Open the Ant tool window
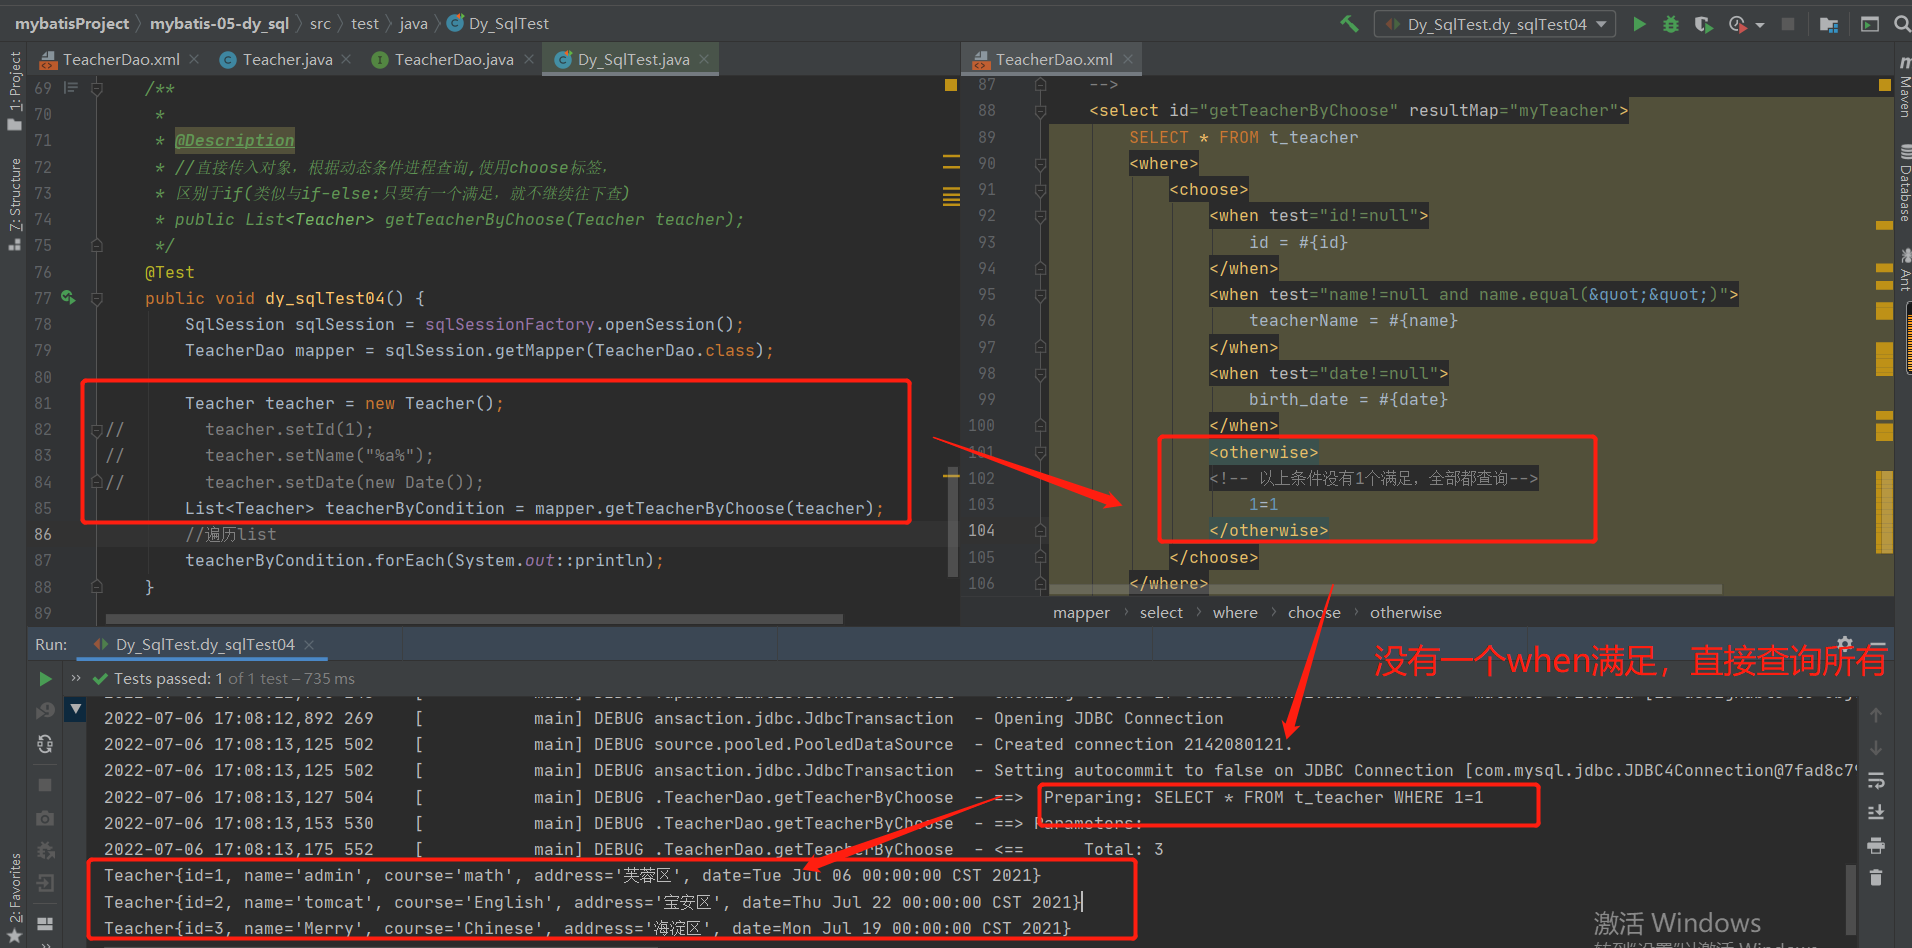 [1903, 270]
